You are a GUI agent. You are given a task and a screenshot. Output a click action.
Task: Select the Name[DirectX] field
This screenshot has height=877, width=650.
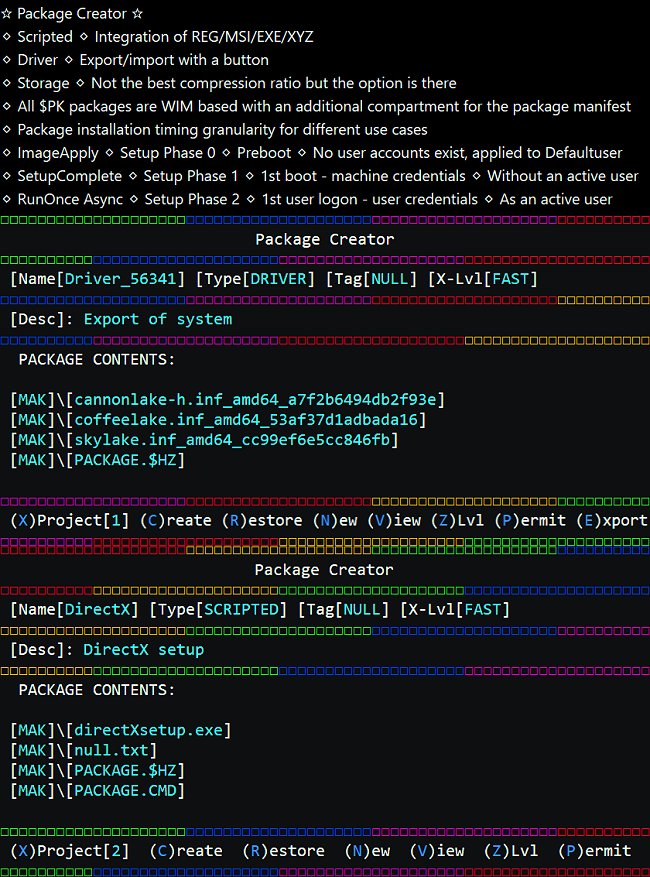74,609
